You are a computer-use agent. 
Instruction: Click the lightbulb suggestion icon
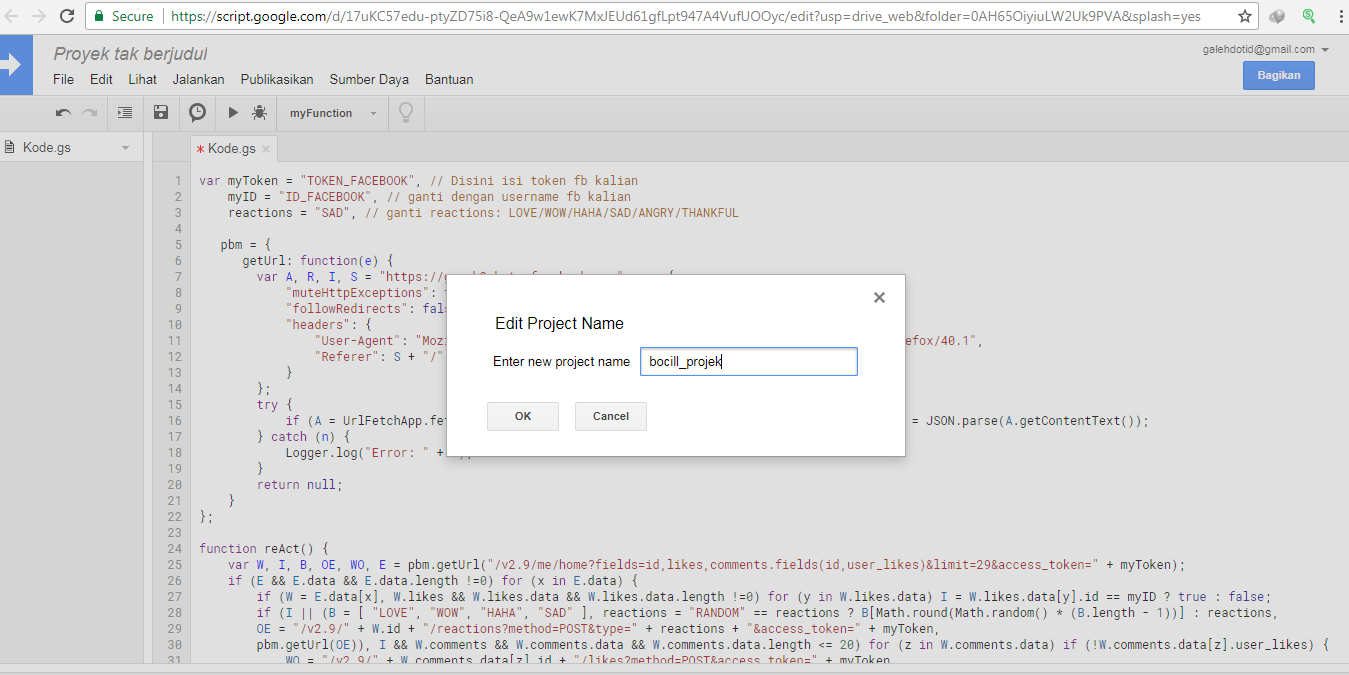click(x=405, y=112)
